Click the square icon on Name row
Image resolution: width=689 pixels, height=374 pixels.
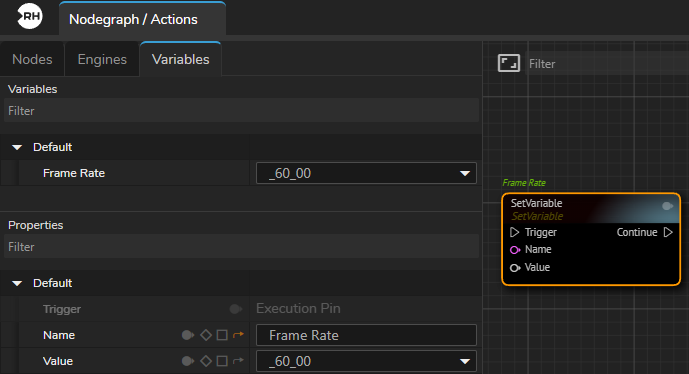[x=222, y=335]
